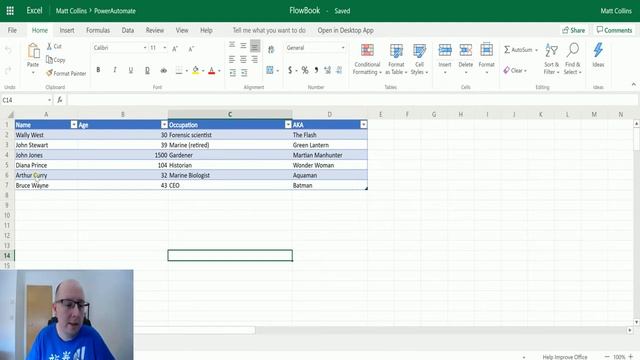Open the app launcher waffle icon
This screenshot has height=360, width=640.
click(10, 11)
